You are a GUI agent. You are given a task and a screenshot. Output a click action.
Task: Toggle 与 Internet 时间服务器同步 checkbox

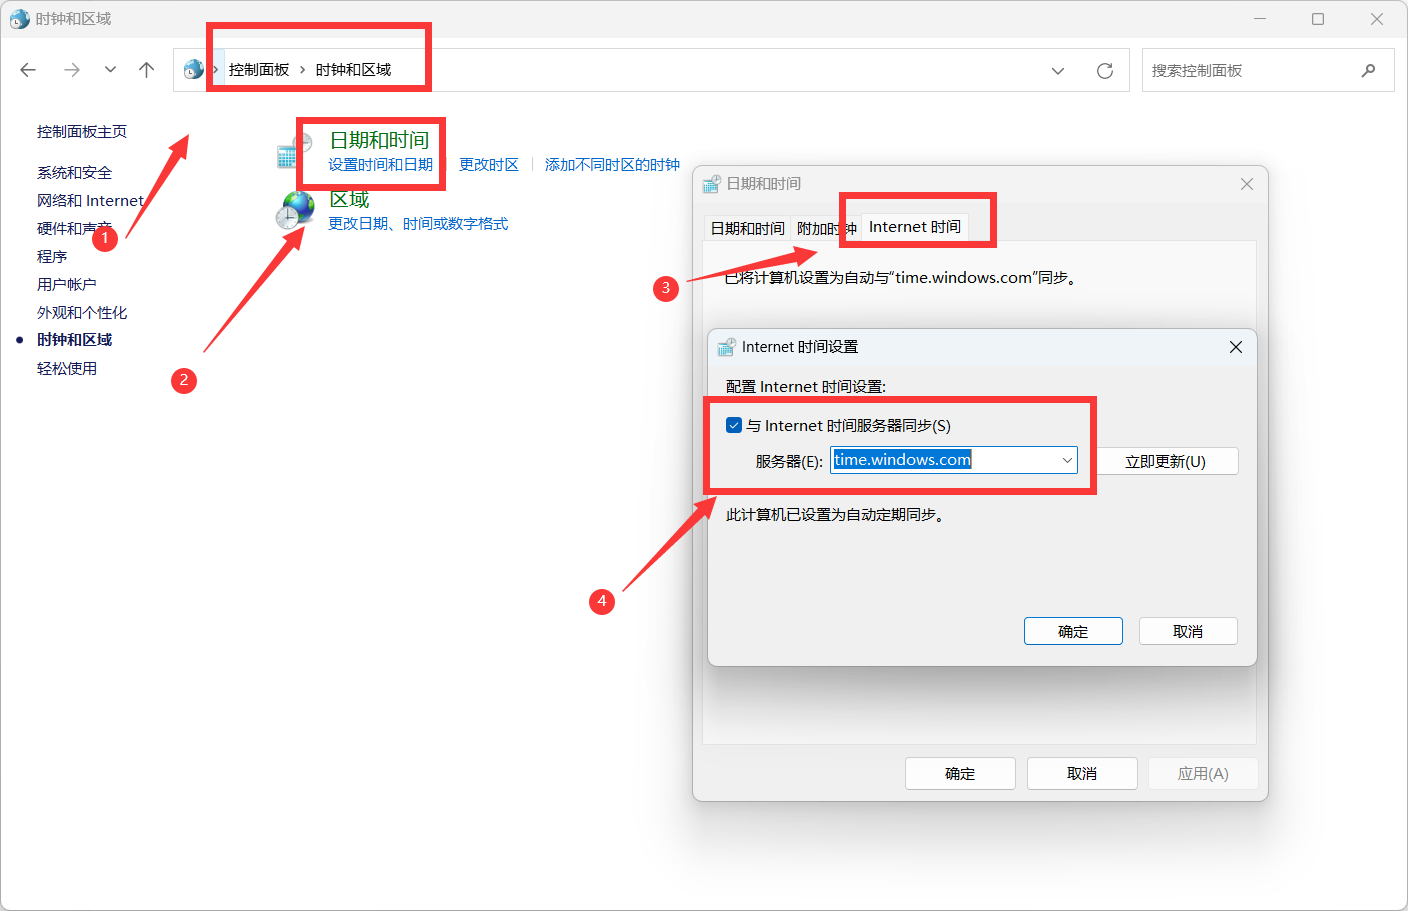coord(734,425)
